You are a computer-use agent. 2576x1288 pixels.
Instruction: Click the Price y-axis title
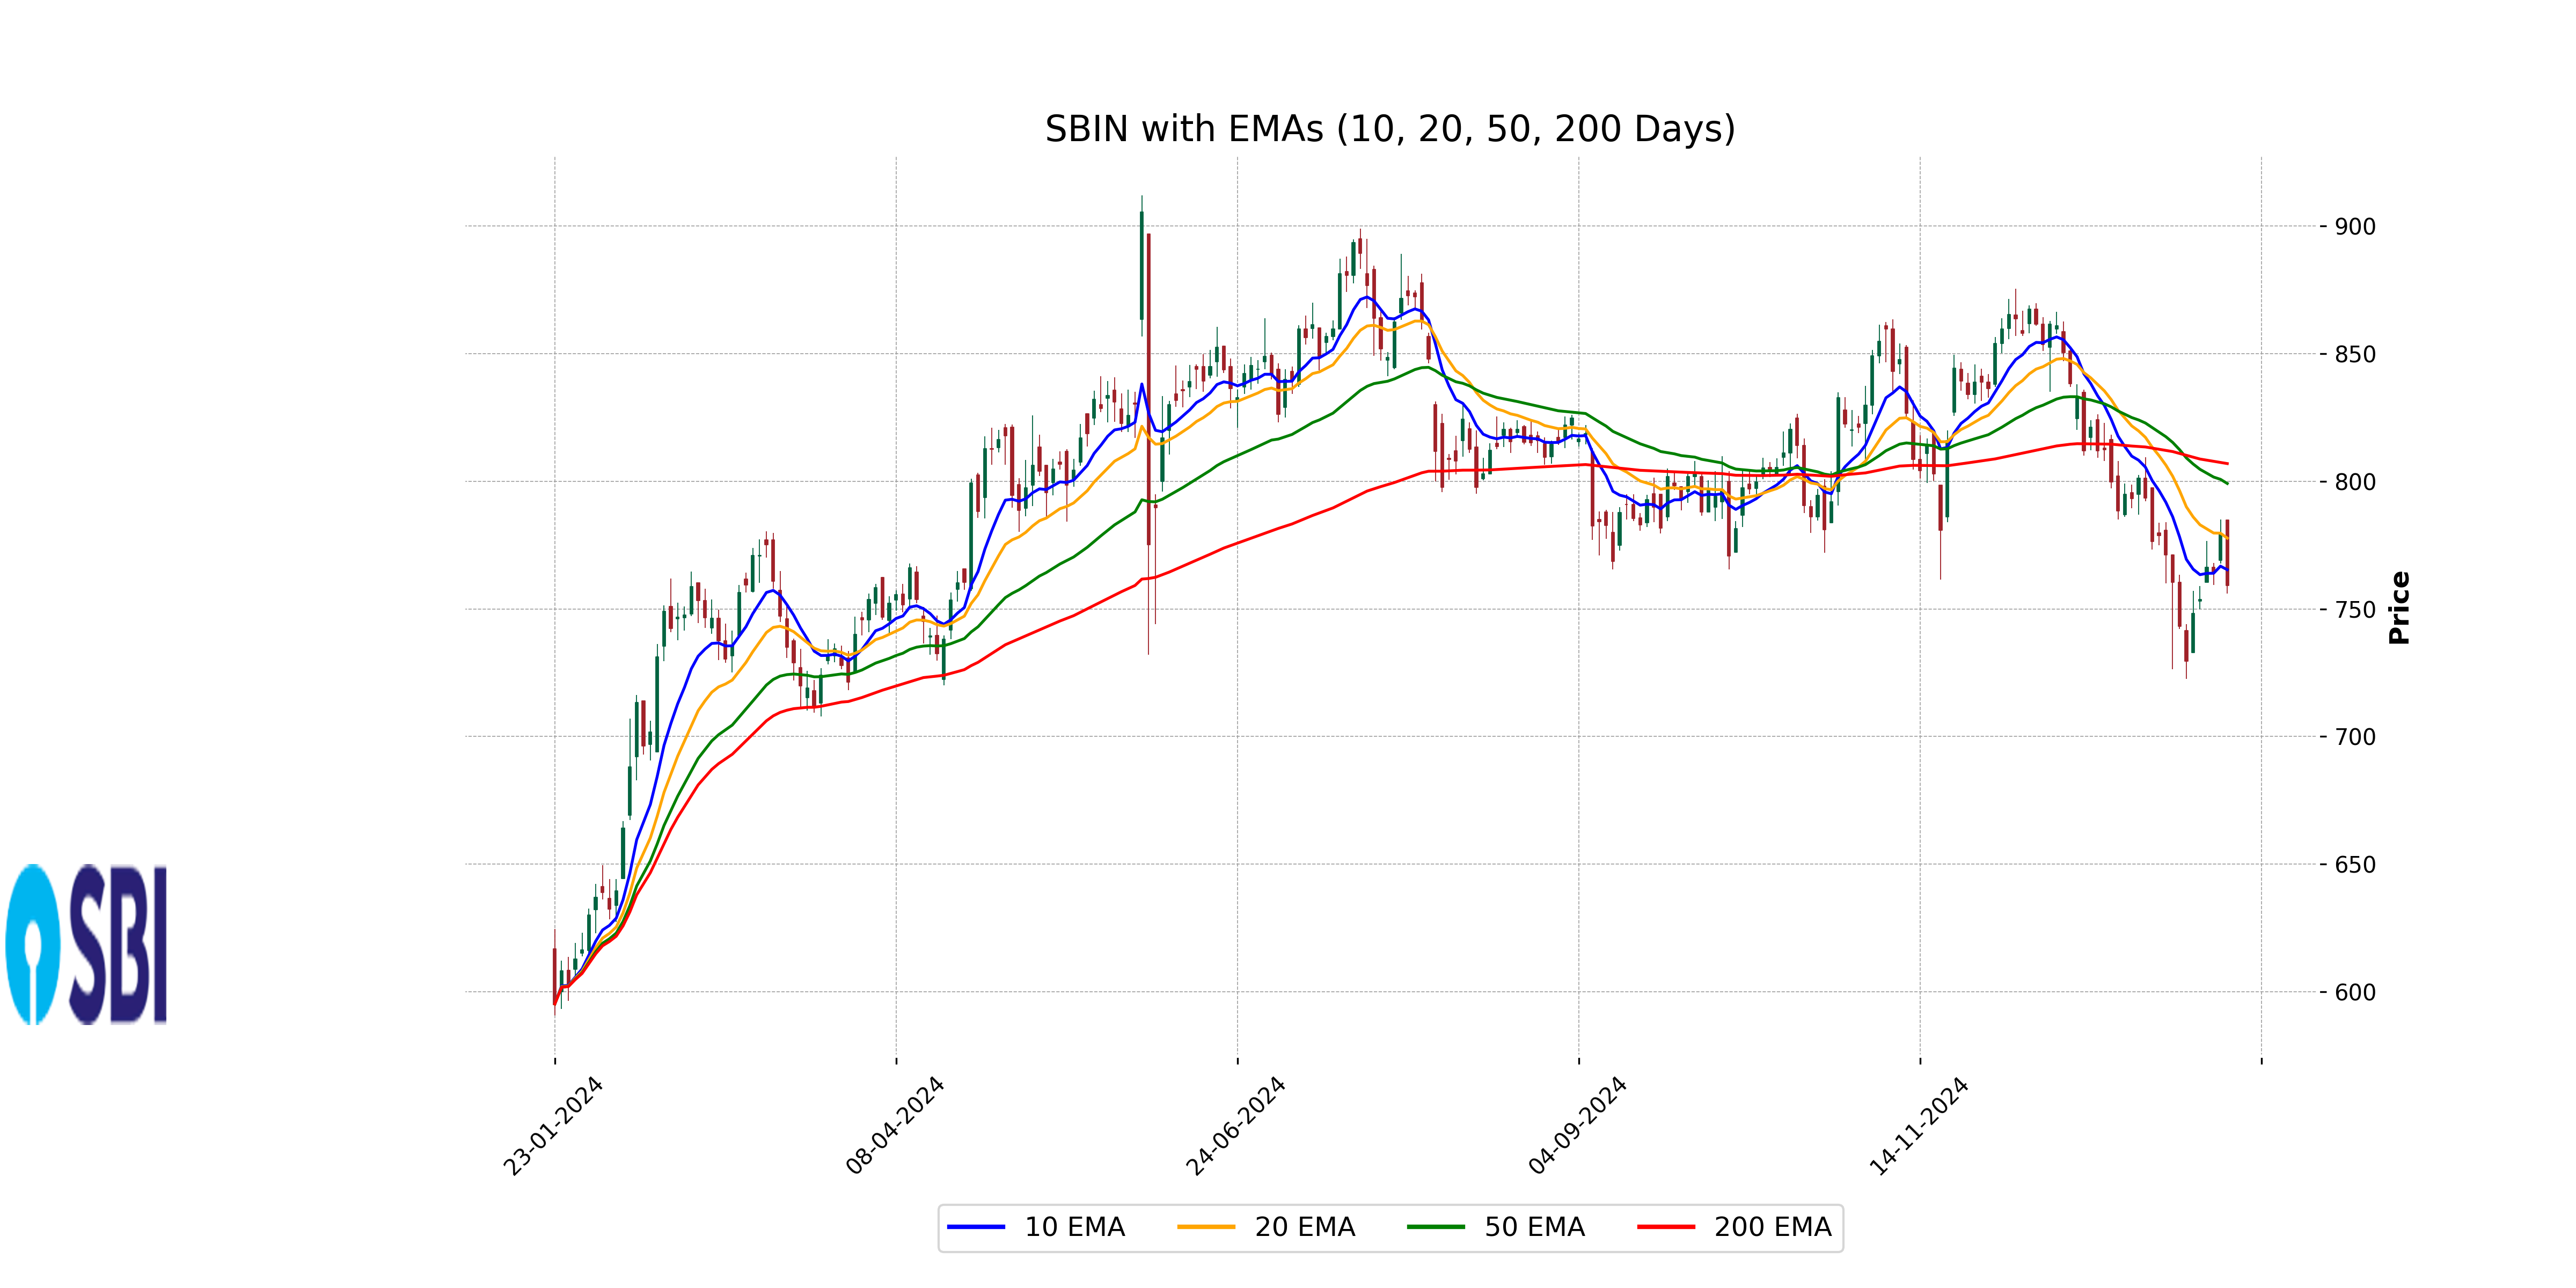click(2399, 607)
